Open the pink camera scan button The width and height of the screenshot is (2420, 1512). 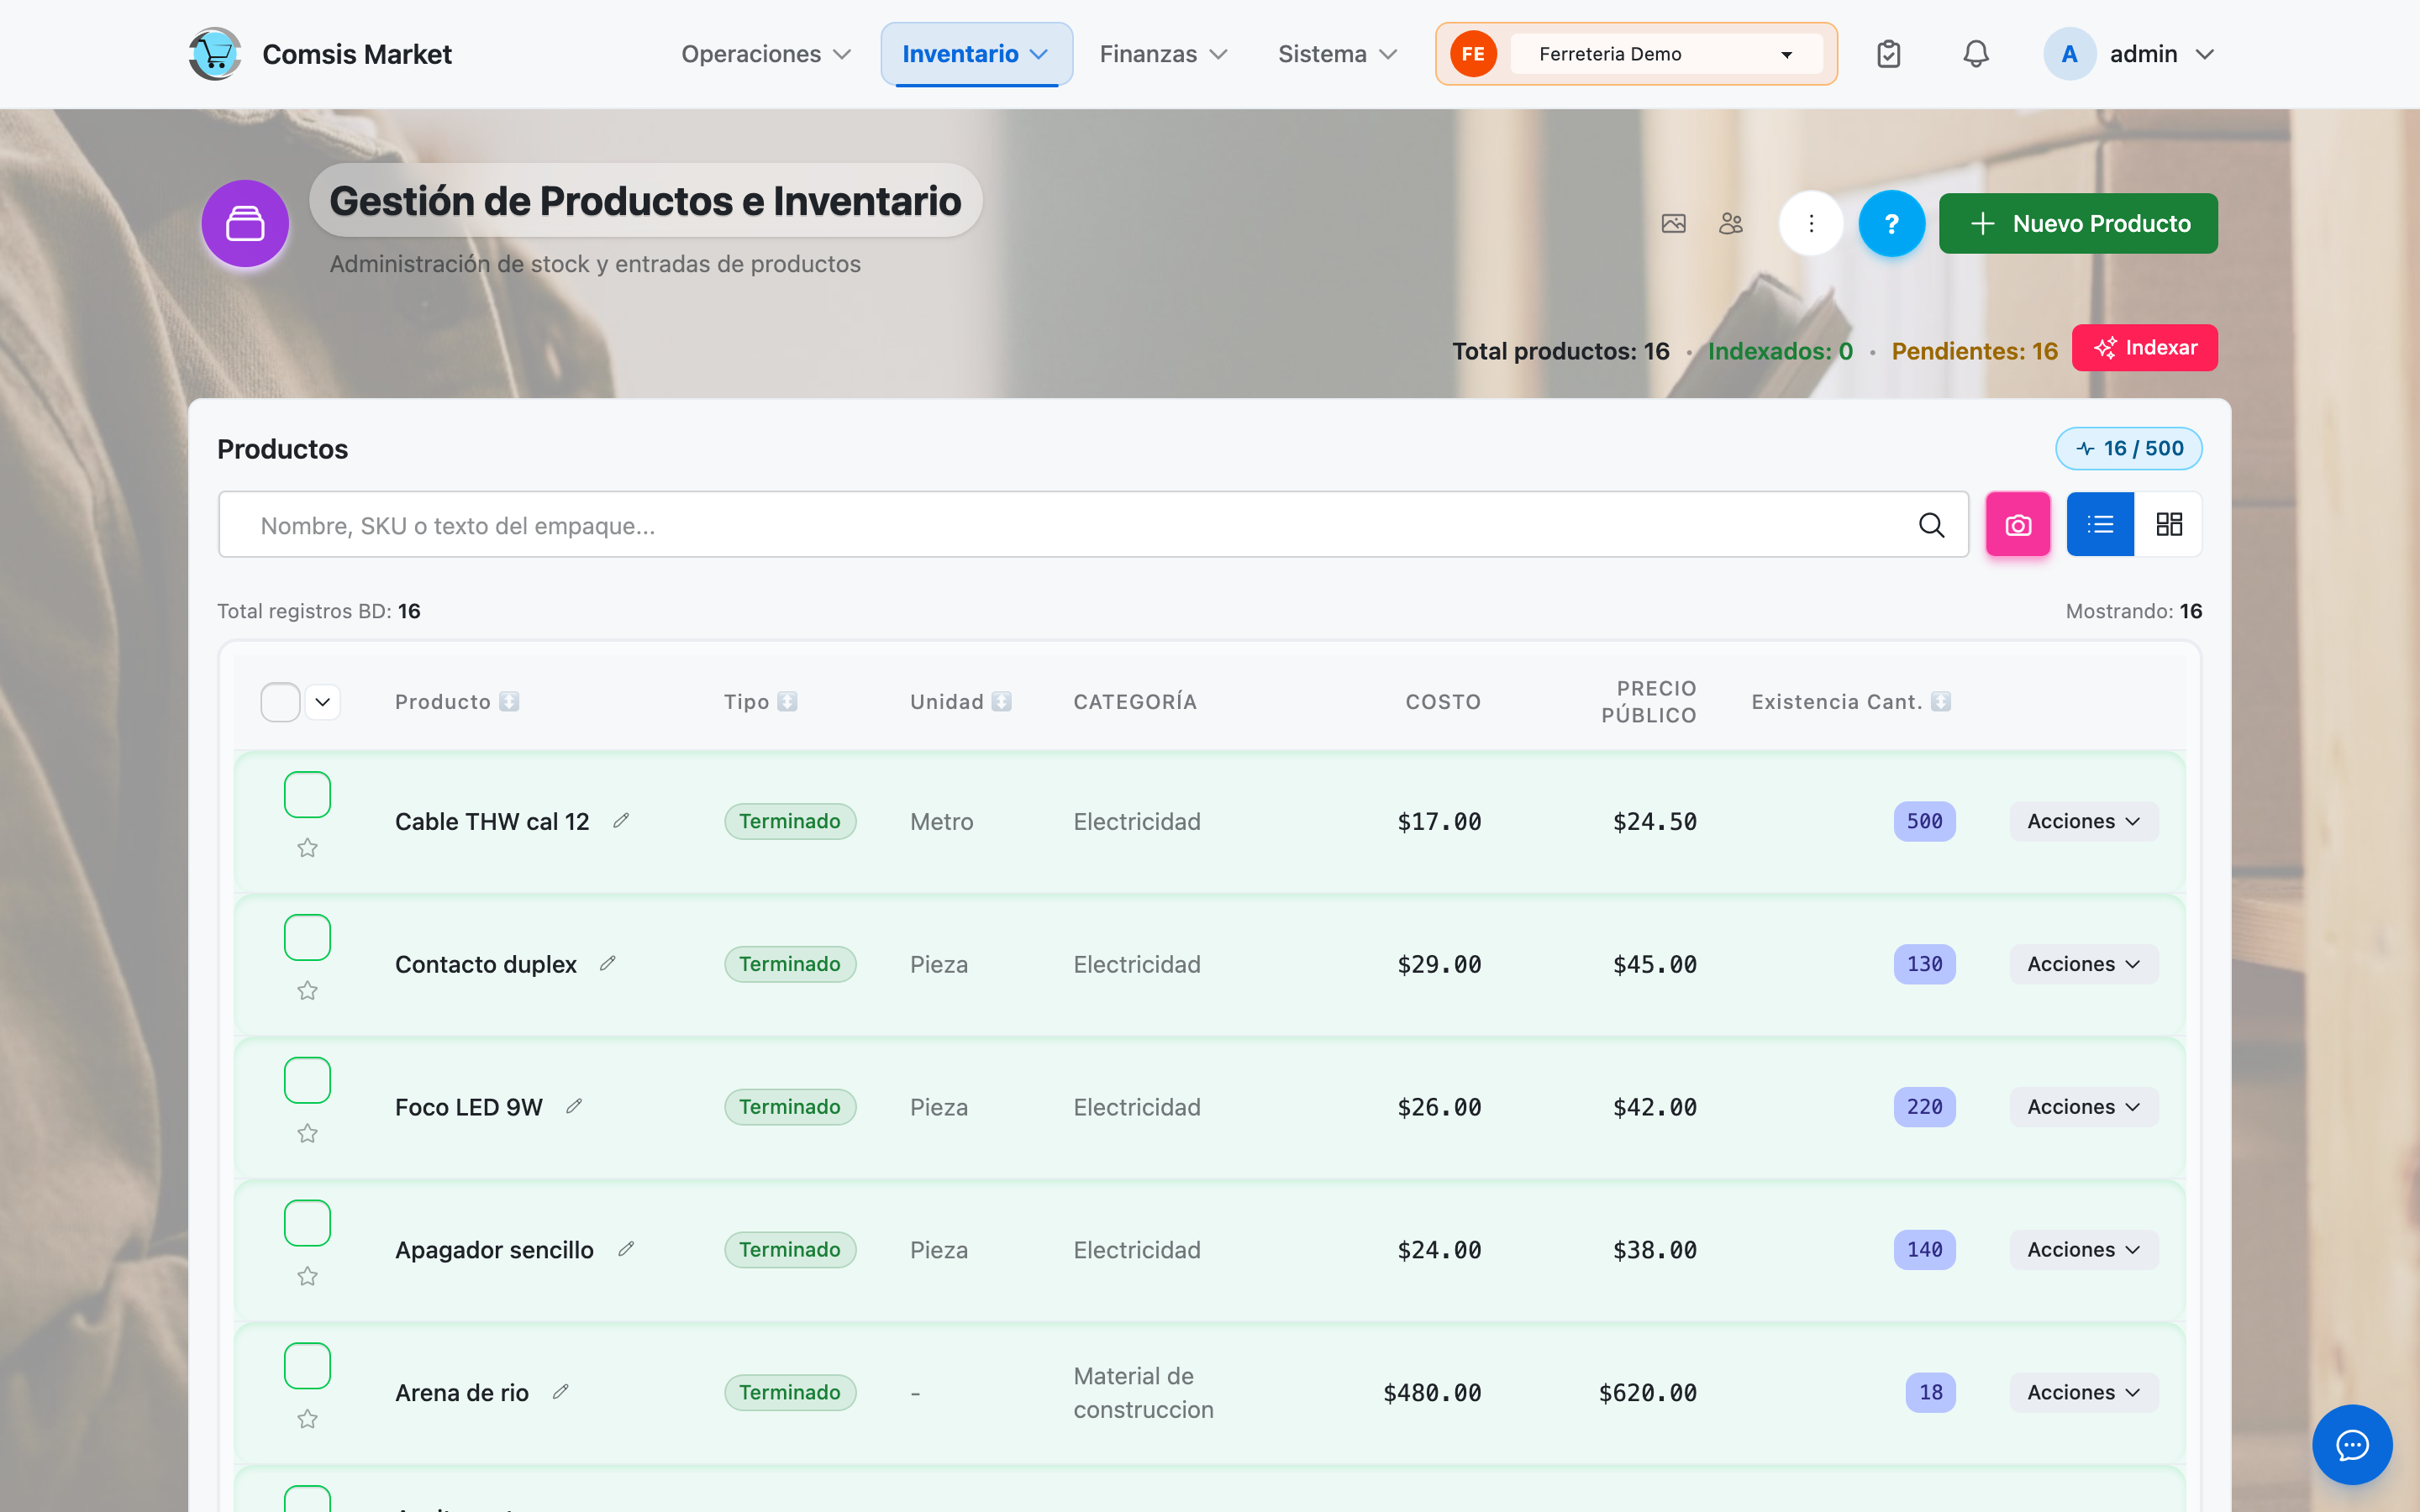click(2018, 525)
